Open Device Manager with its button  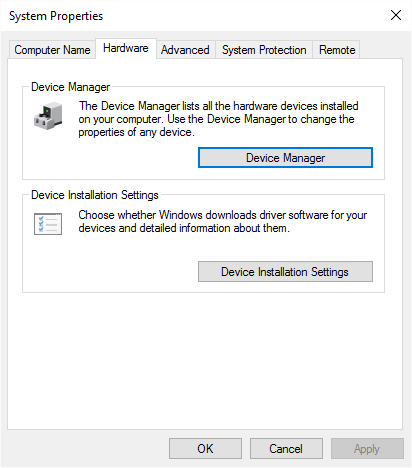[x=285, y=158]
